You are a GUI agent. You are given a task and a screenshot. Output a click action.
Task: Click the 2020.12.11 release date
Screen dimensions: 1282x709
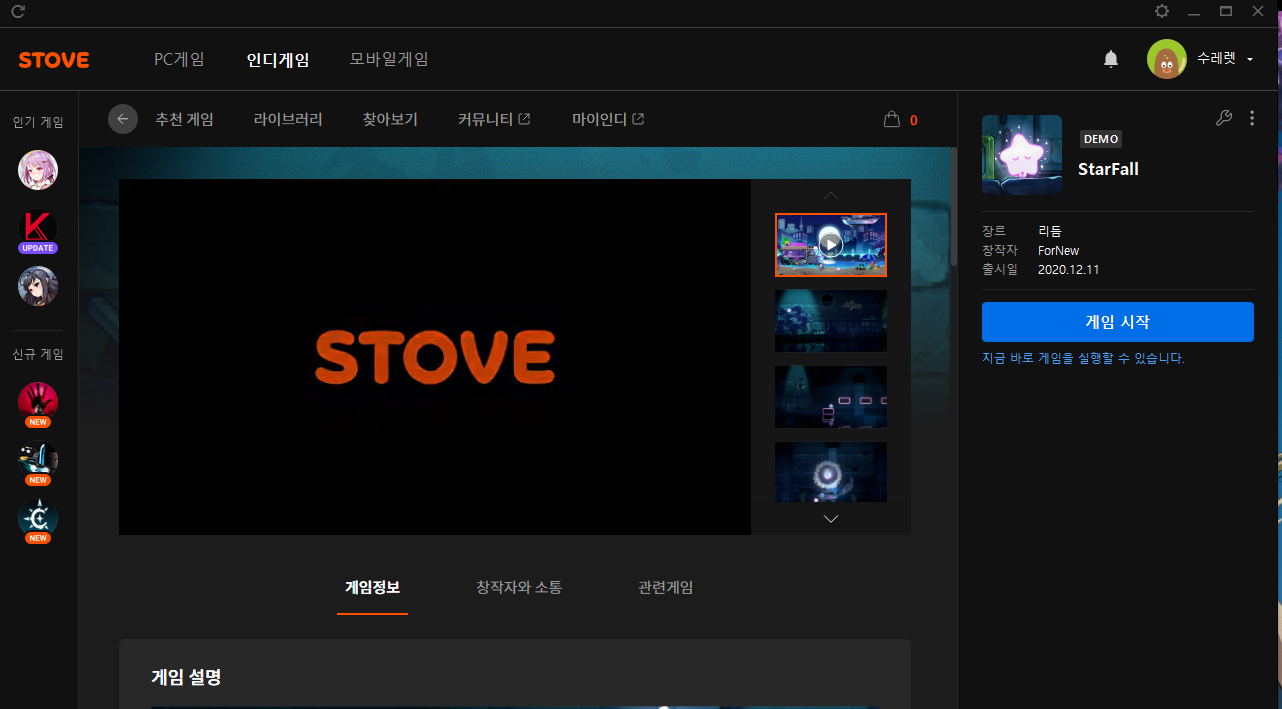1069,269
